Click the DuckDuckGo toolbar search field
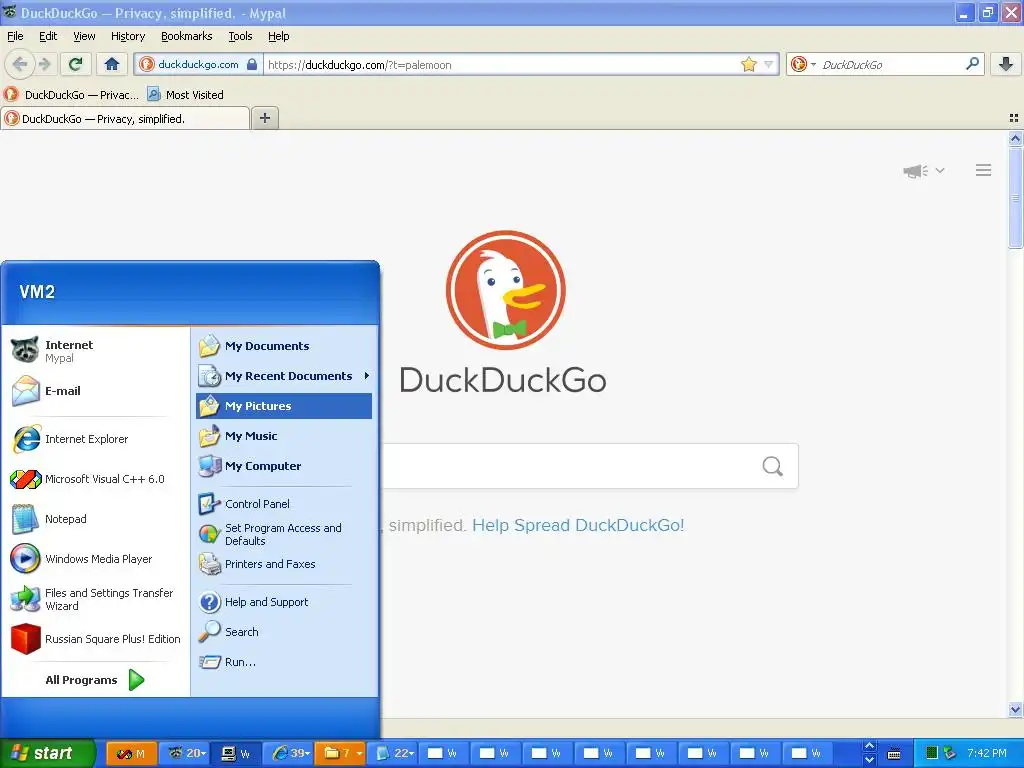Image resolution: width=1024 pixels, height=768 pixels. (x=891, y=64)
